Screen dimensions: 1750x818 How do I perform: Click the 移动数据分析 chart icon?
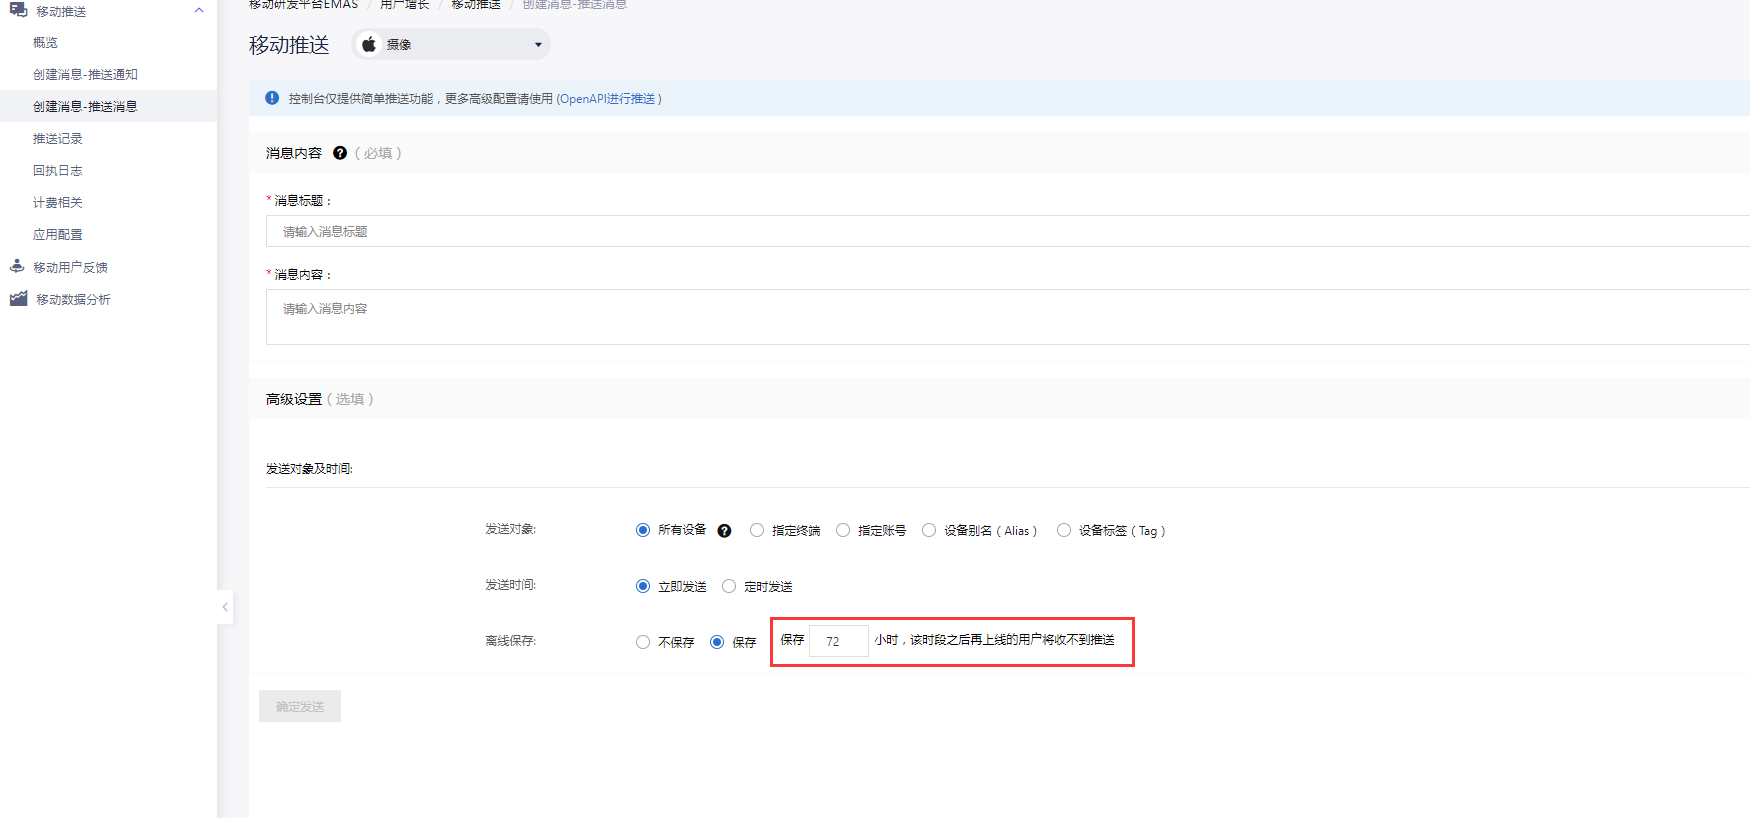click(18, 299)
